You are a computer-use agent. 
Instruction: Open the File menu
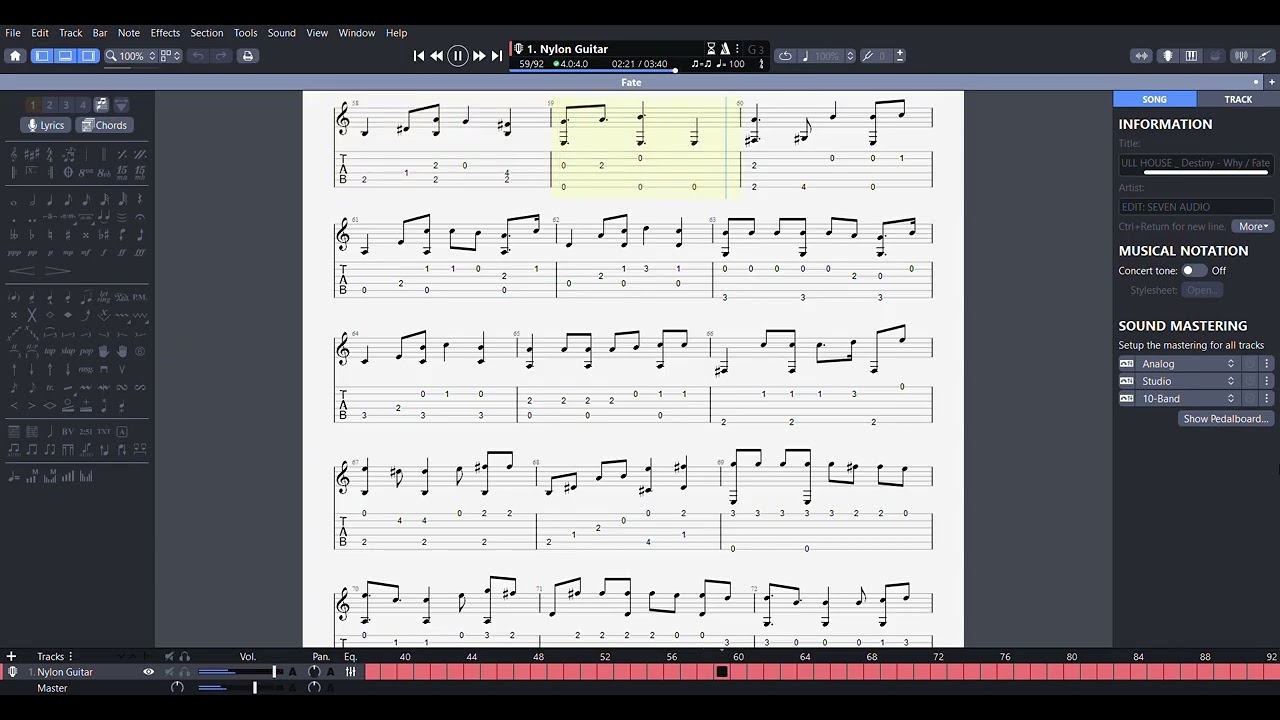pos(13,33)
